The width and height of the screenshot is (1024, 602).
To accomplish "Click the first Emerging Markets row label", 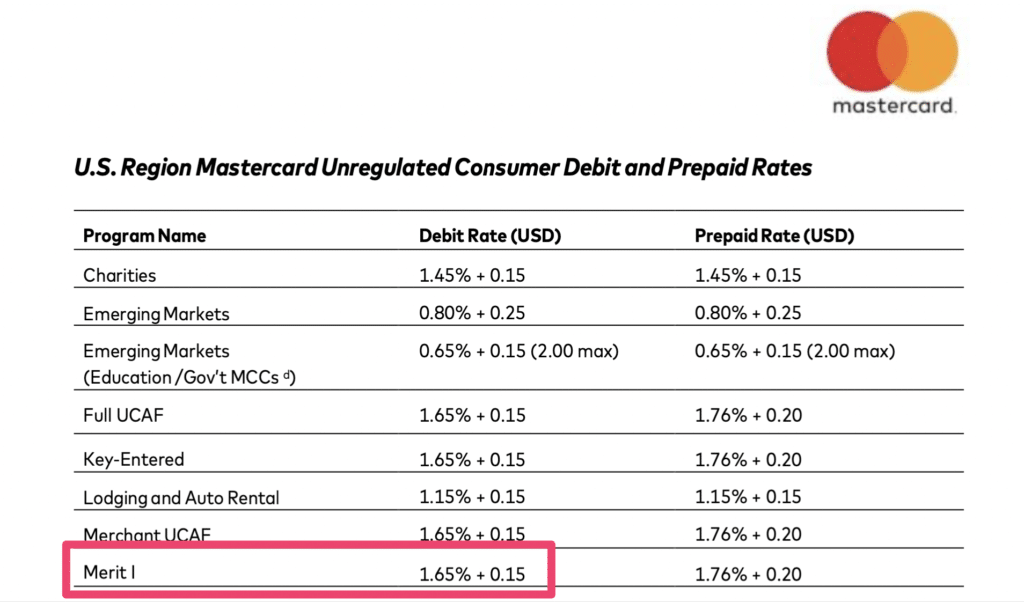I will (x=156, y=314).
